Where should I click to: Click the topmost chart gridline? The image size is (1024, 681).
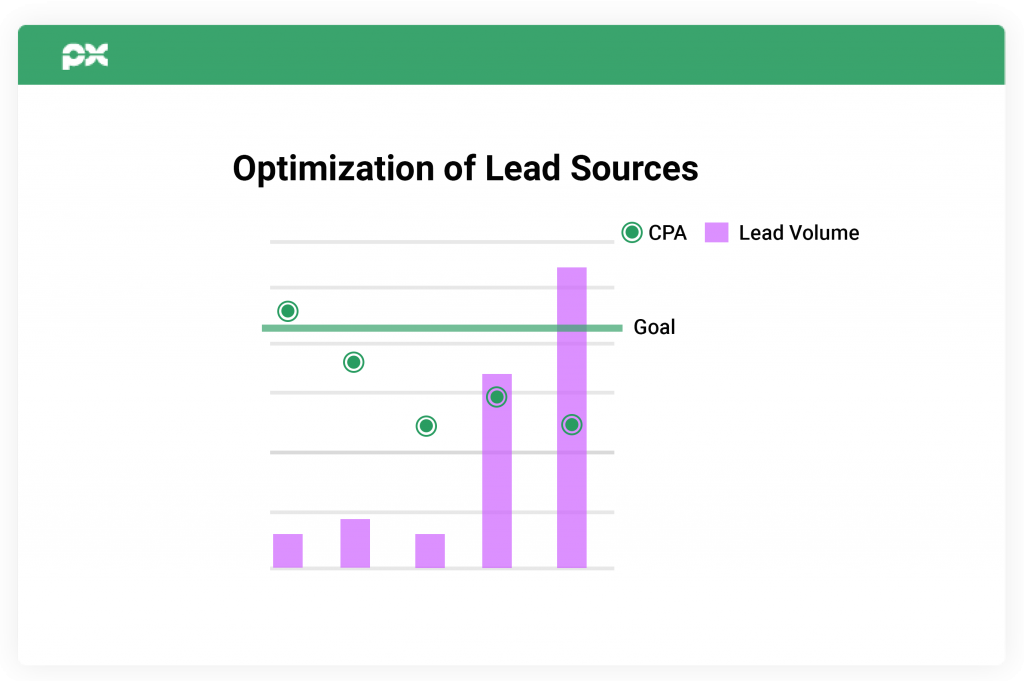pos(442,242)
